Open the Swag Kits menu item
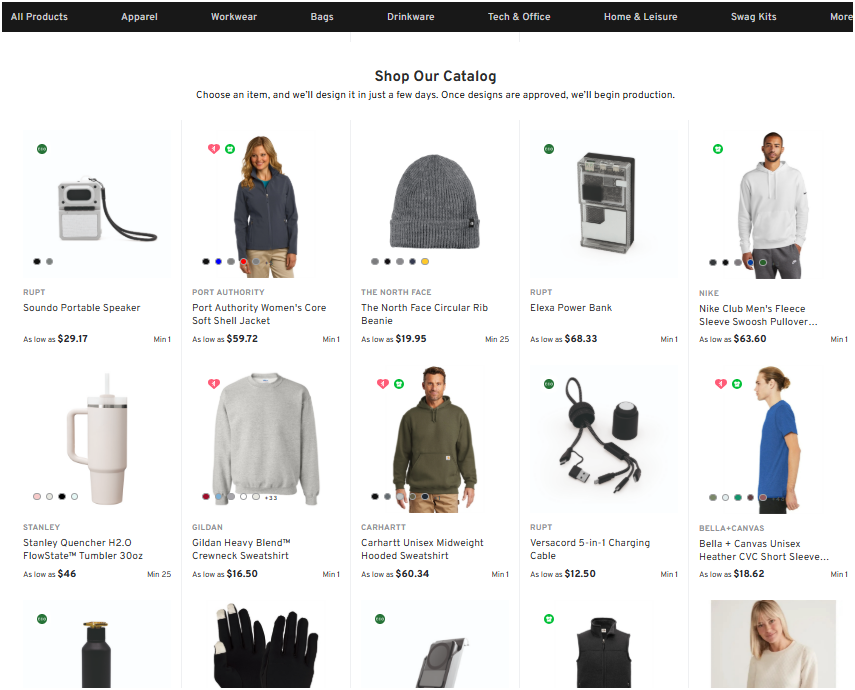 coord(753,17)
